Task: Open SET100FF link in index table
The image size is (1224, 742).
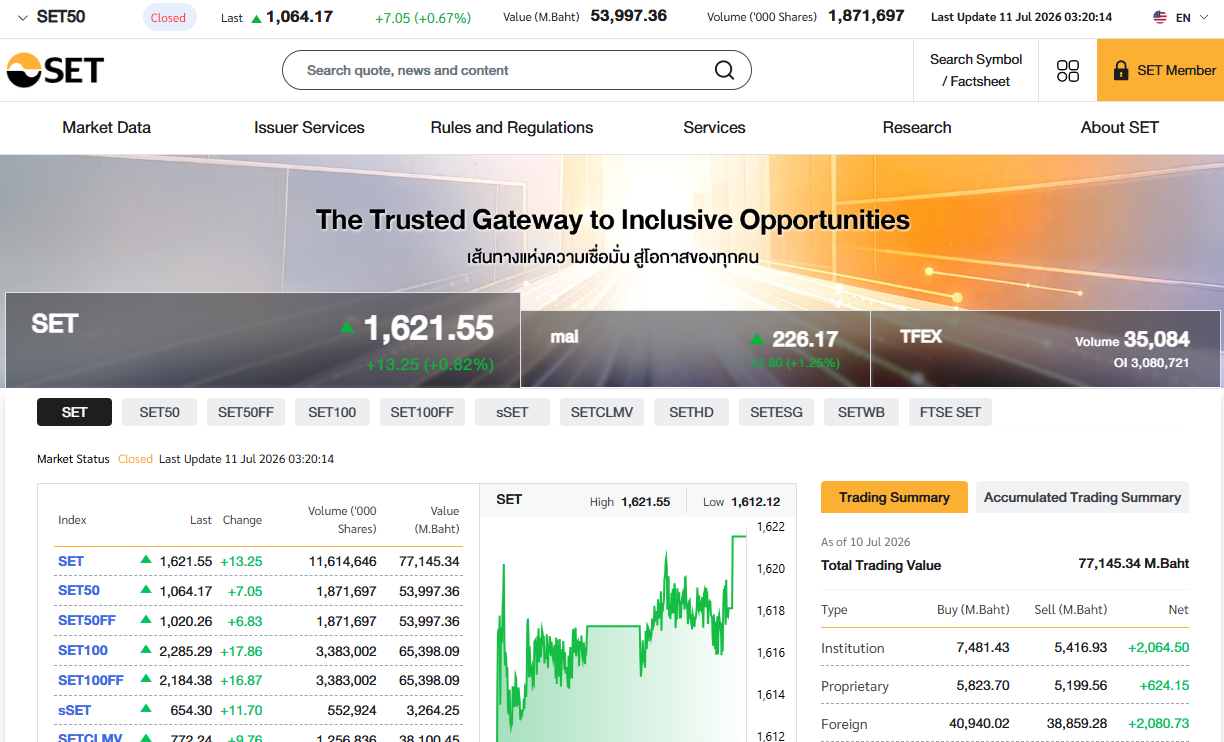Action: [91, 681]
